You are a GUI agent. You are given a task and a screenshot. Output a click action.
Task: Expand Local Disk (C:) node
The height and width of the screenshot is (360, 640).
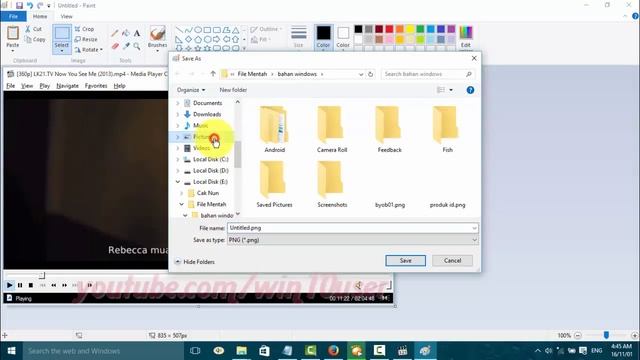tap(178, 159)
